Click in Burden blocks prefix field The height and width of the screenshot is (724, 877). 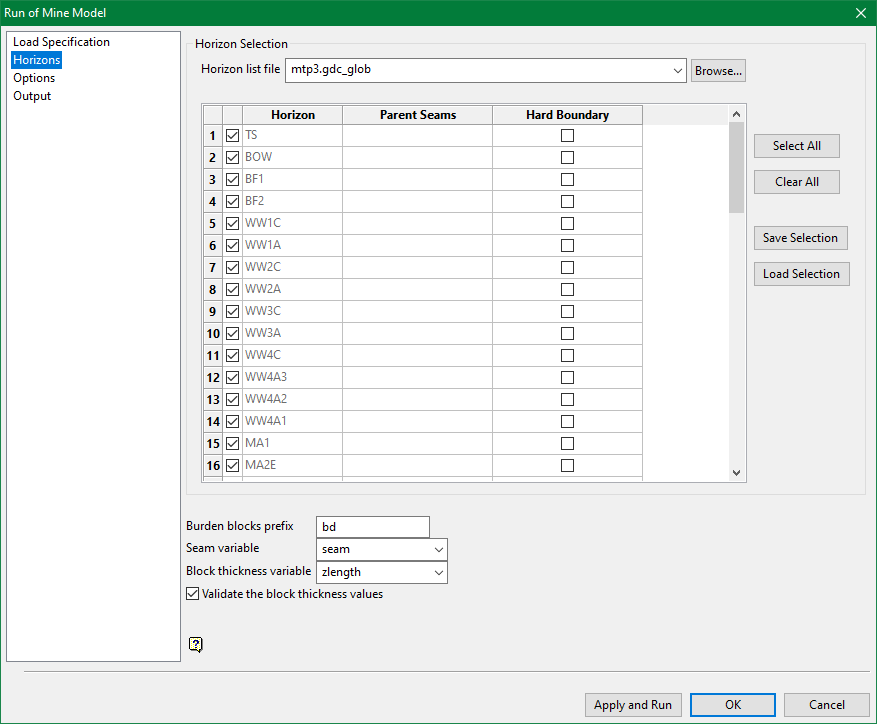tap(372, 527)
